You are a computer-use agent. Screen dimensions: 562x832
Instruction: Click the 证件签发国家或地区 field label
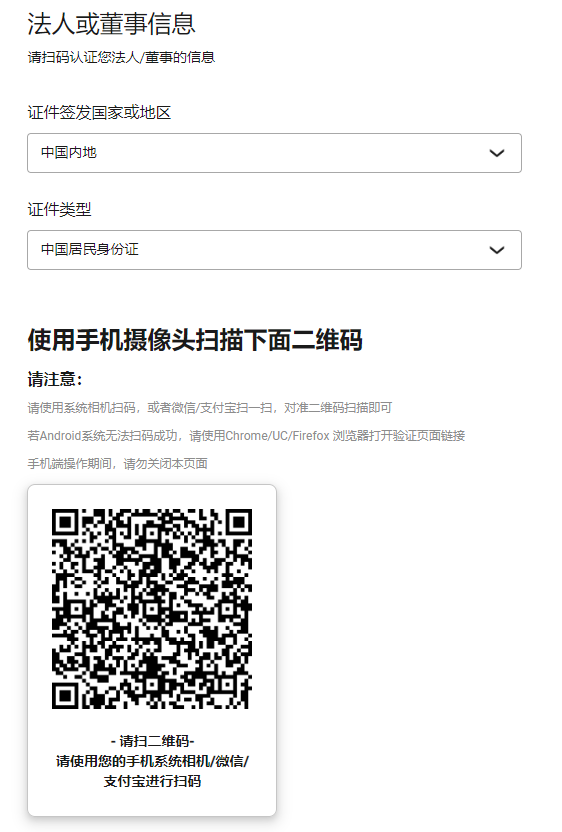(x=99, y=112)
